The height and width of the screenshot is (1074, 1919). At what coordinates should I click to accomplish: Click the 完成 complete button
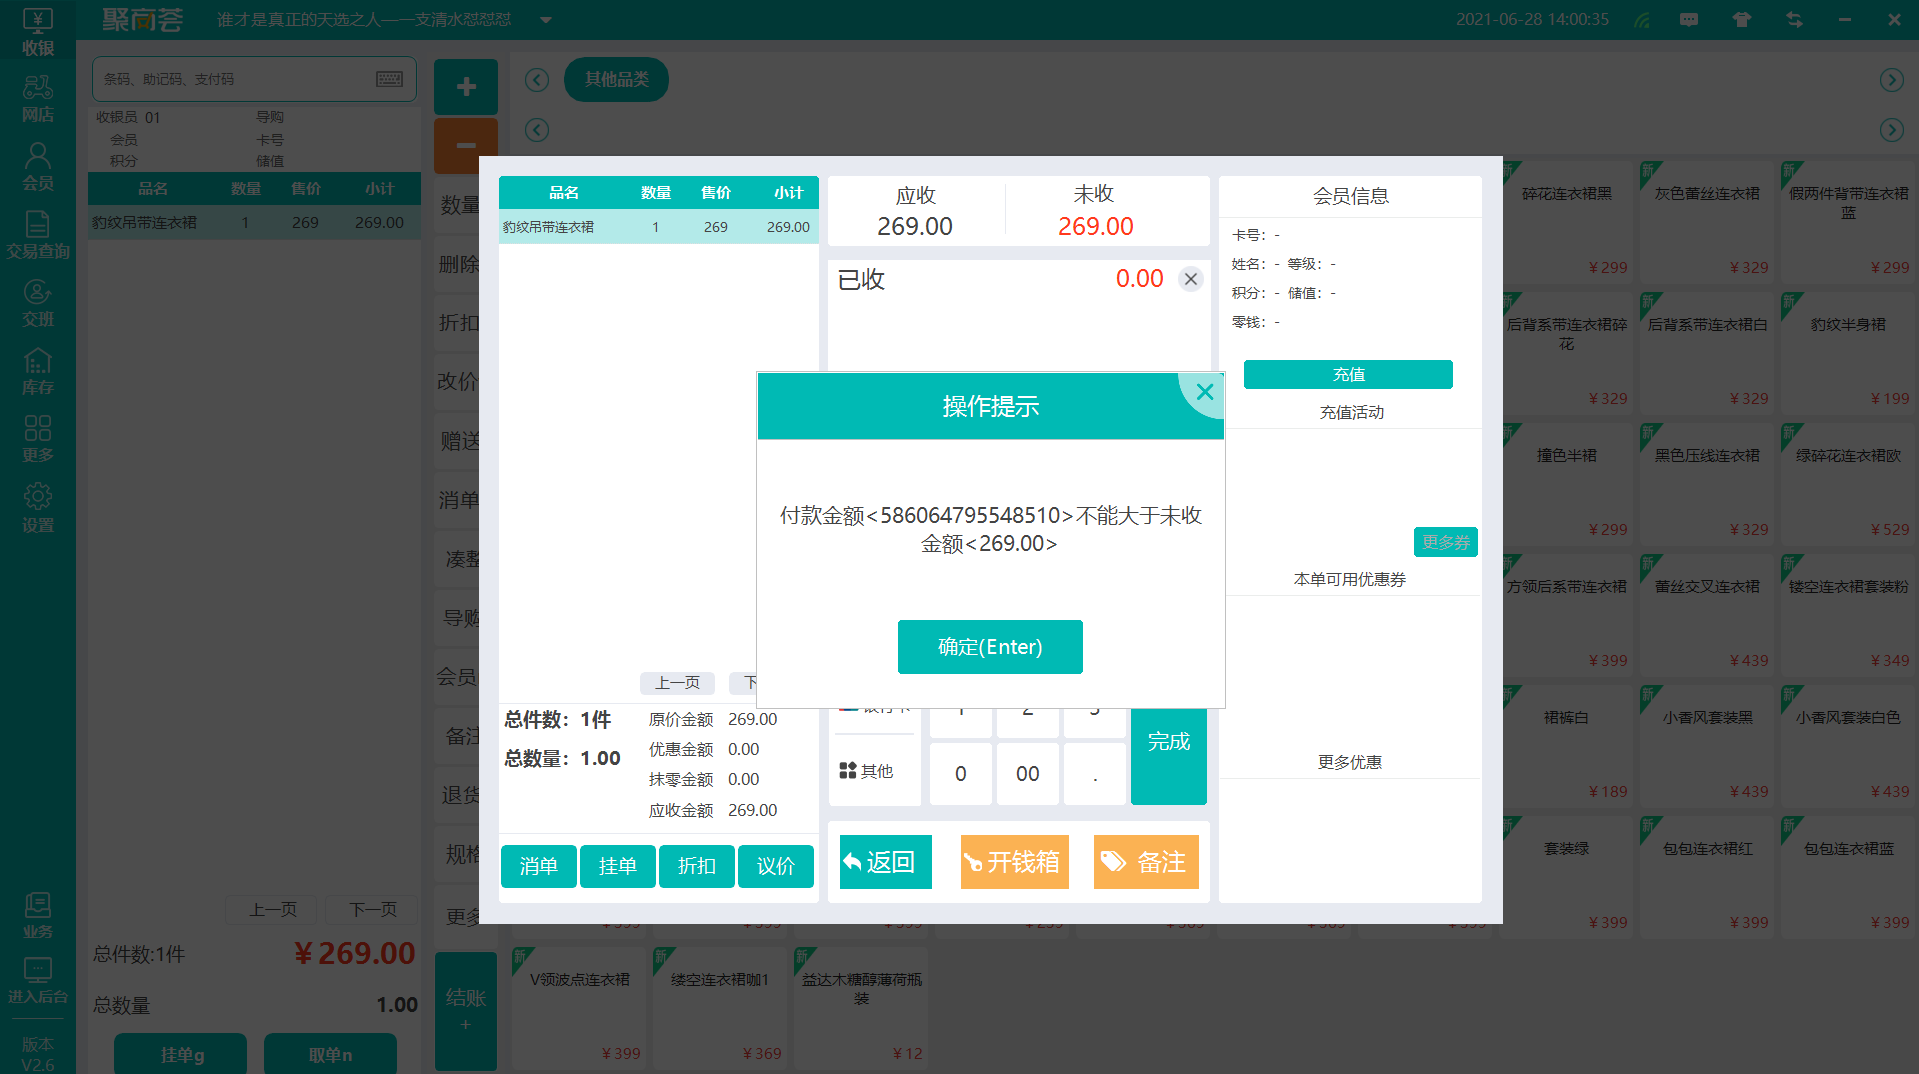point(1168,742)
